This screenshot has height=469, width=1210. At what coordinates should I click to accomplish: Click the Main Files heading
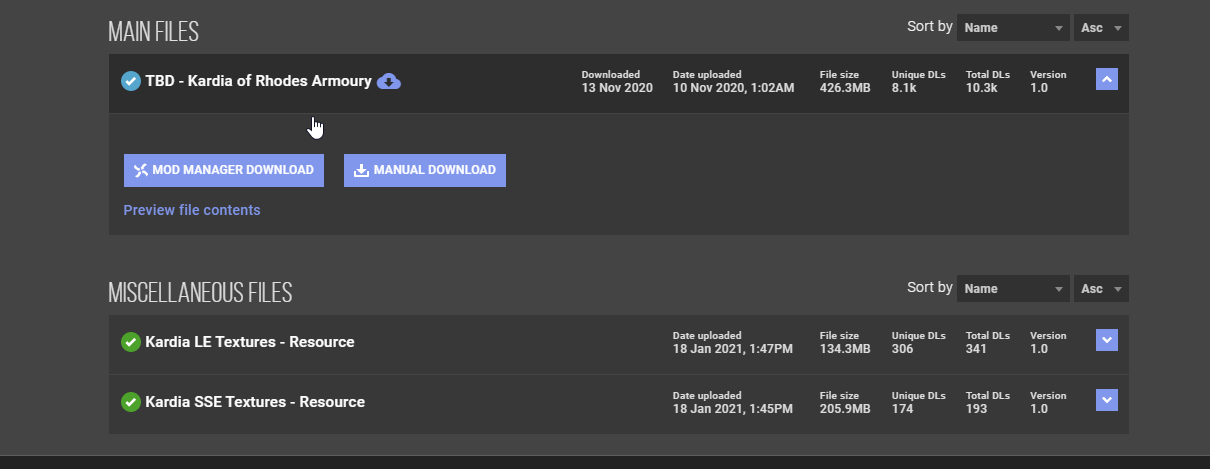(154, 32)
